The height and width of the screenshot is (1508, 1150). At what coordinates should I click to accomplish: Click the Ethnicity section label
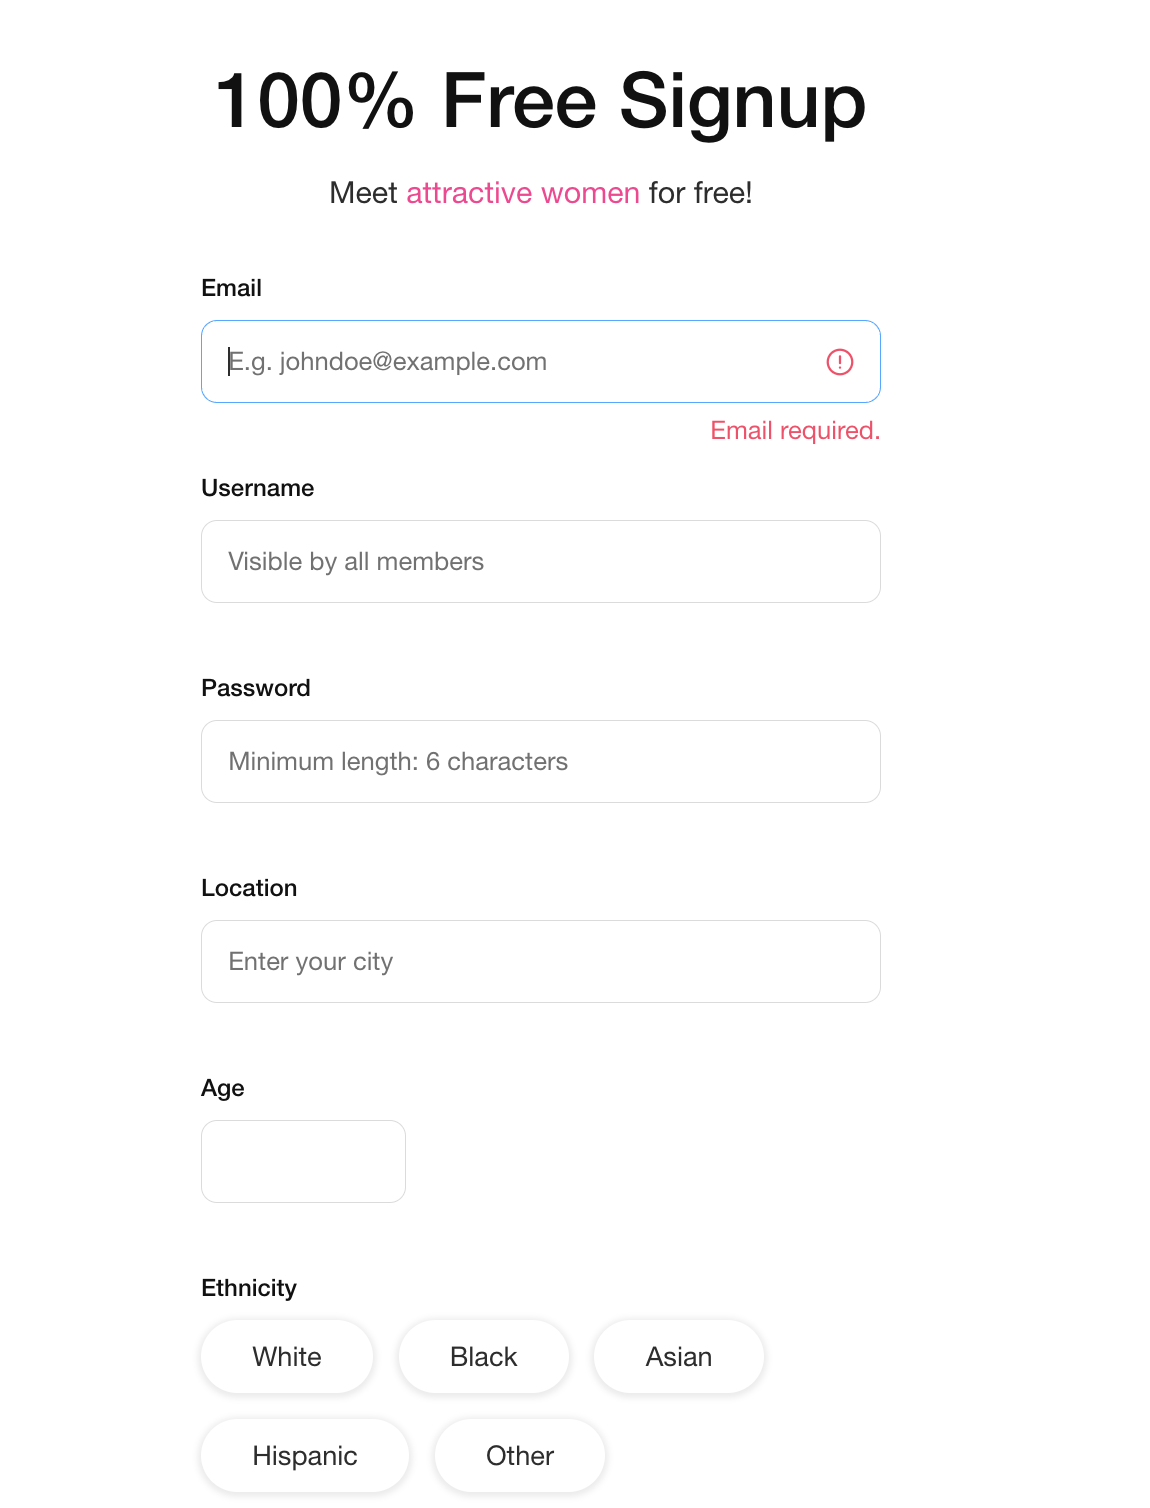248,1288
